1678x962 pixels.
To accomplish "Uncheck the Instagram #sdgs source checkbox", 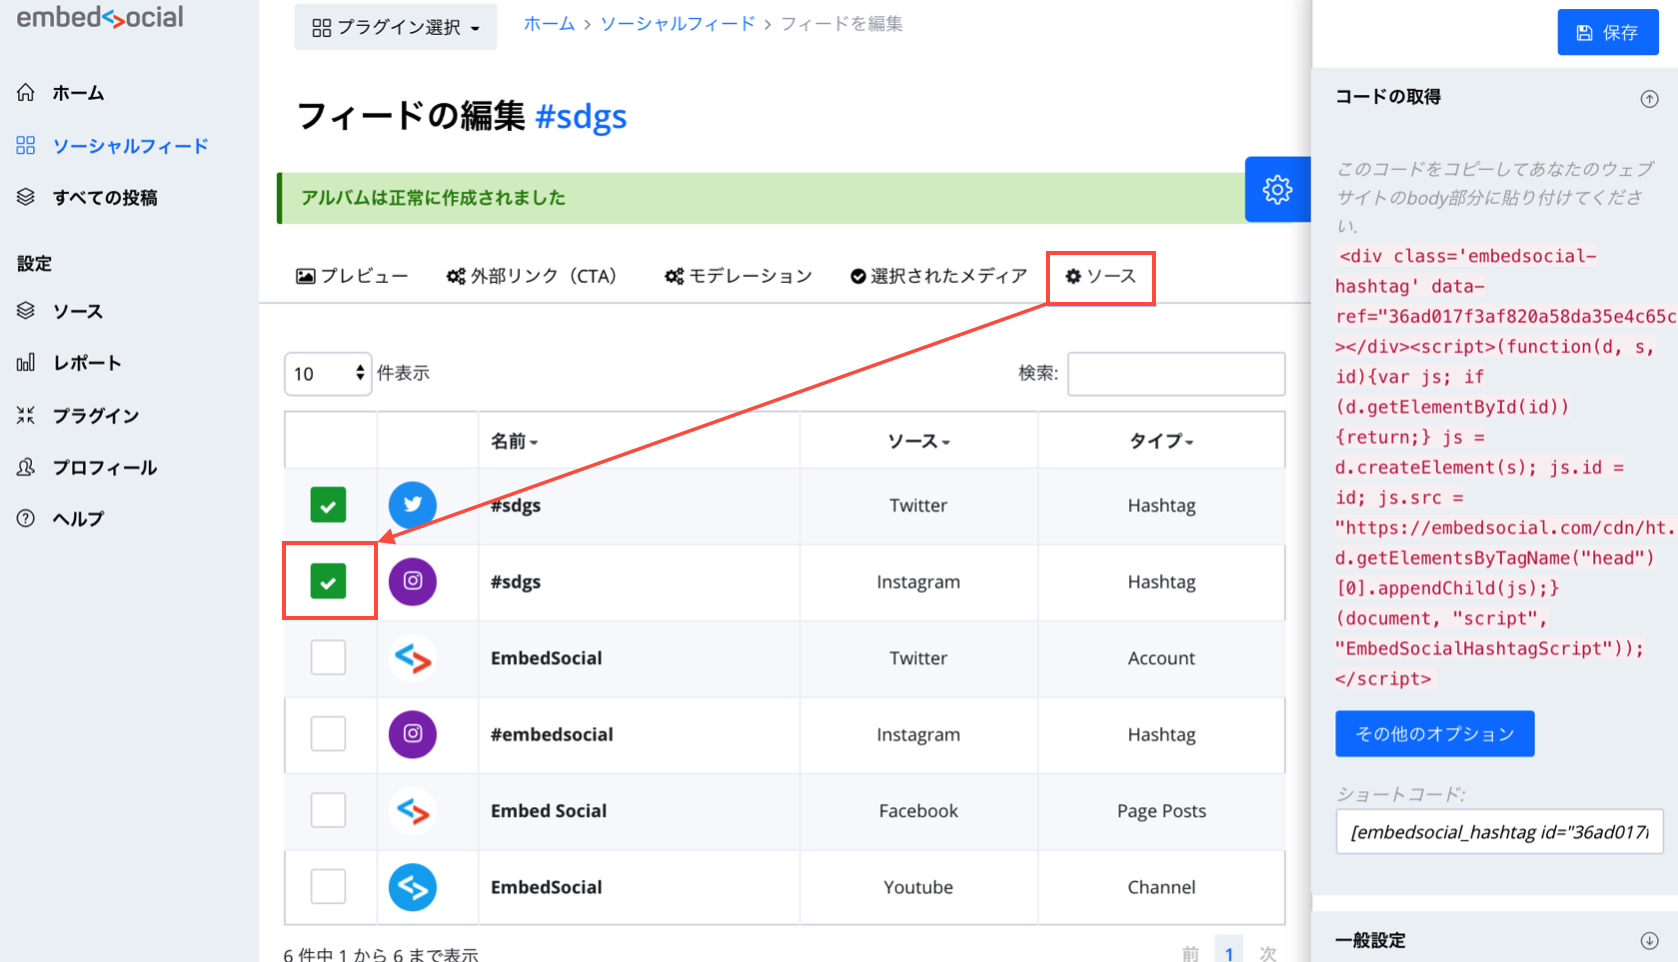I will 328,581.
